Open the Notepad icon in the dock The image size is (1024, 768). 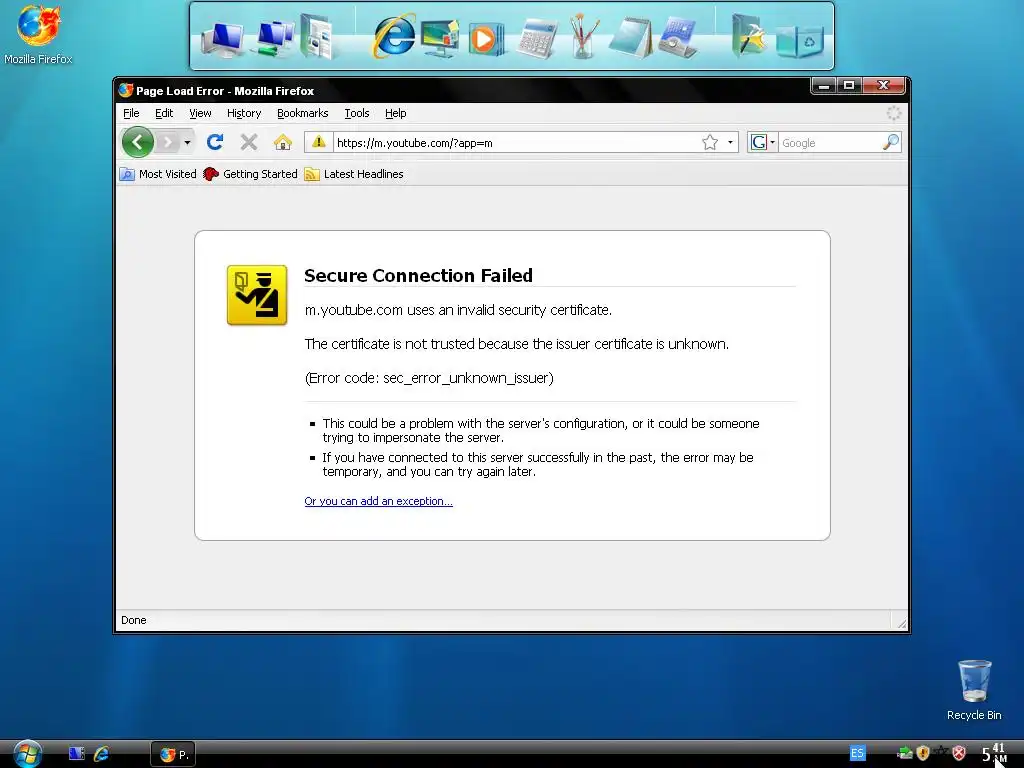[631, 38]
